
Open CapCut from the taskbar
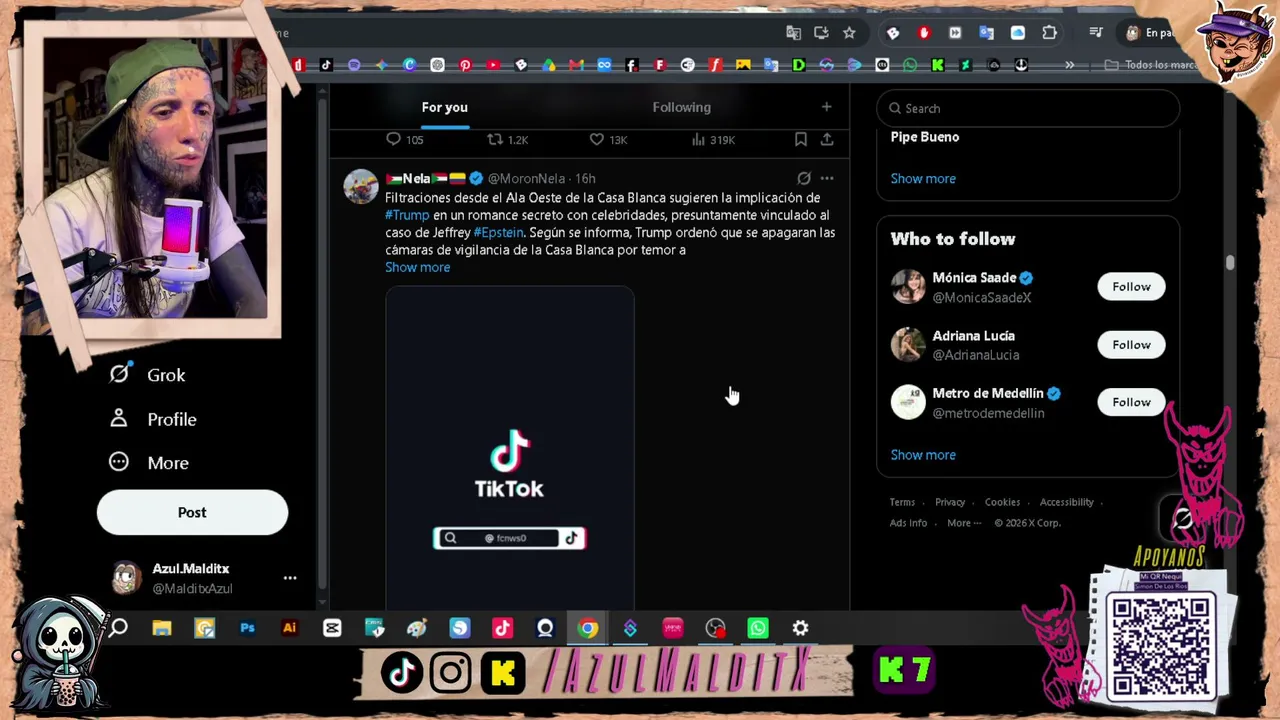tap(332, 628)
